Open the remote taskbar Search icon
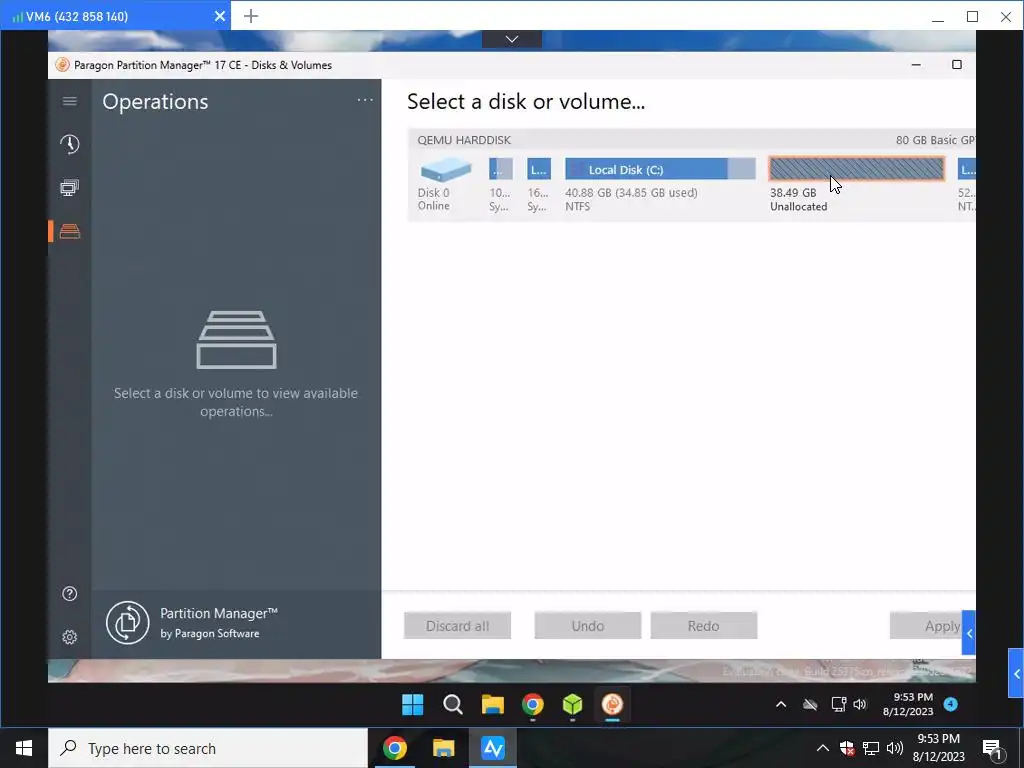Image resolution: width=1024 pixels, height=768 pixels. pyautogui.click(x=453, y=705)
